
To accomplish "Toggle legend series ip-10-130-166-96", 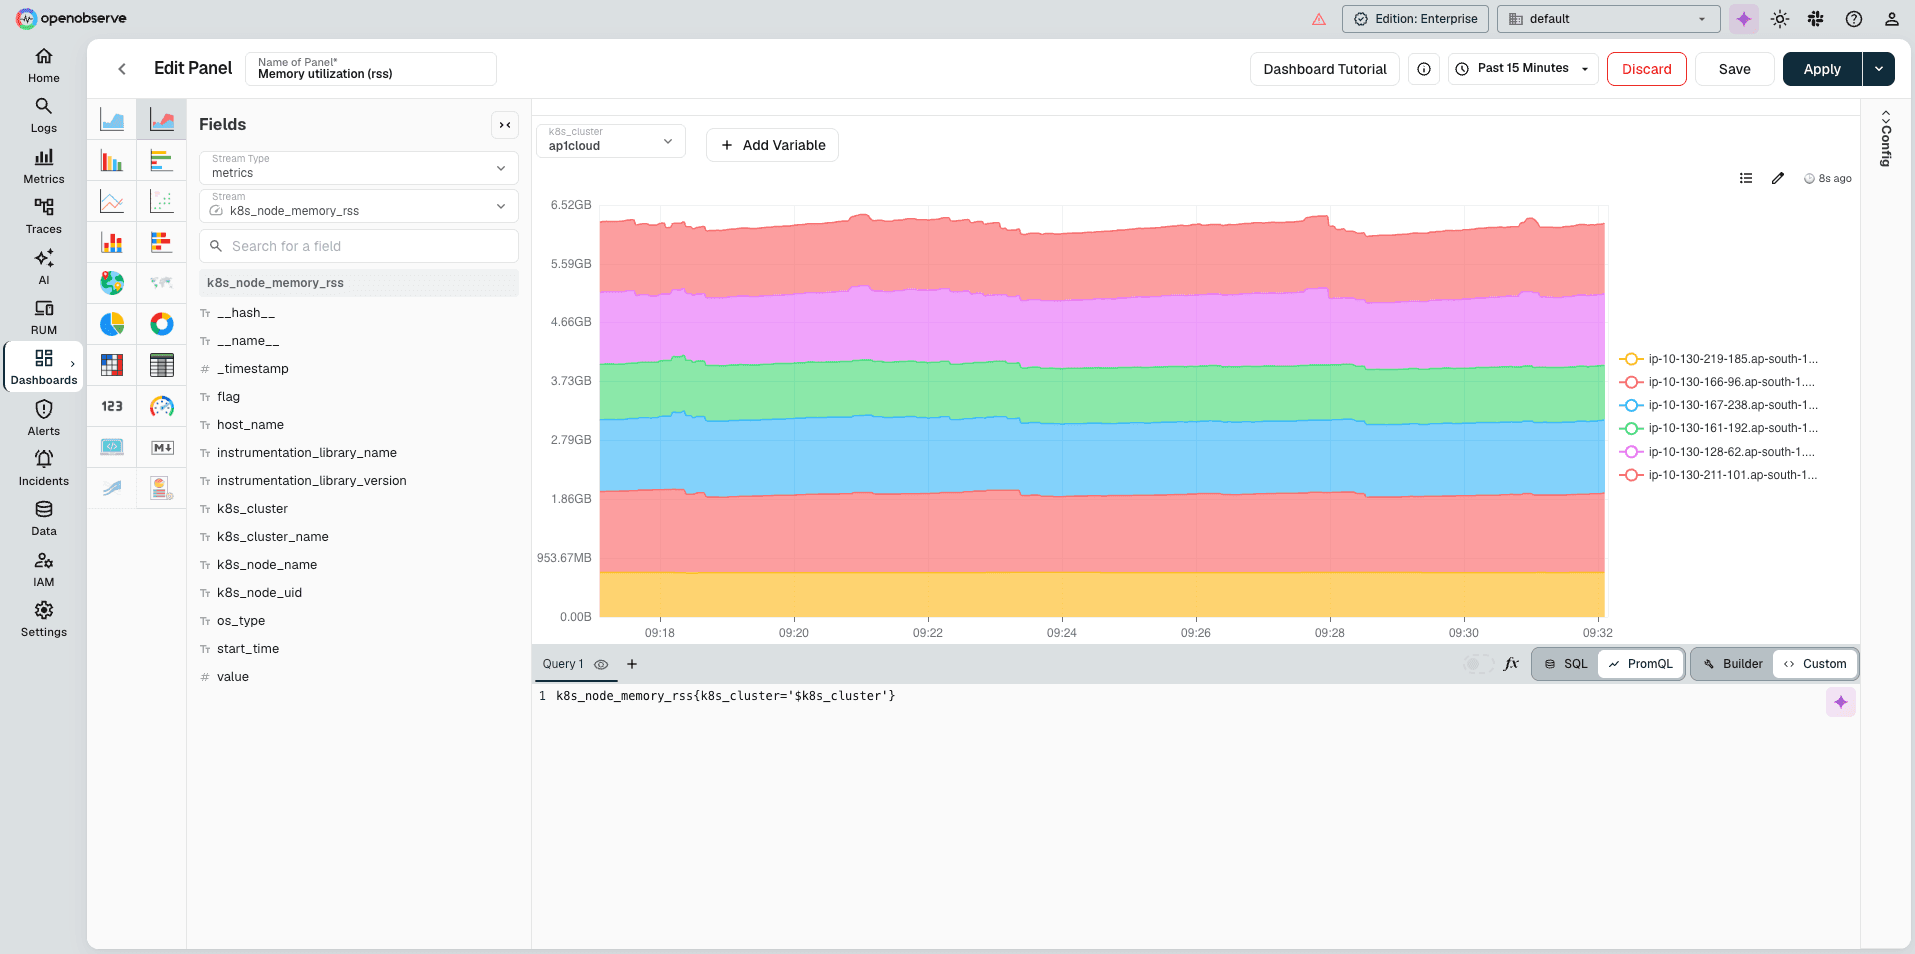I will [x=1719, y=382].
